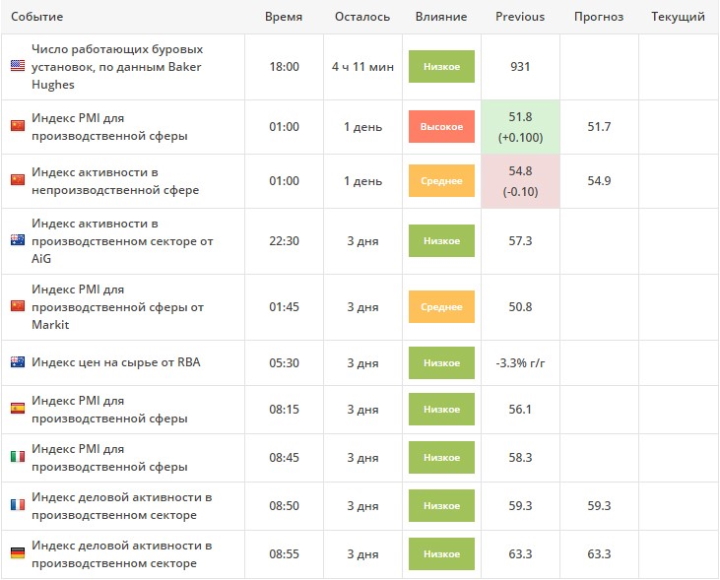Click the France flag in the 08:50 row

[x=17, y=506]
